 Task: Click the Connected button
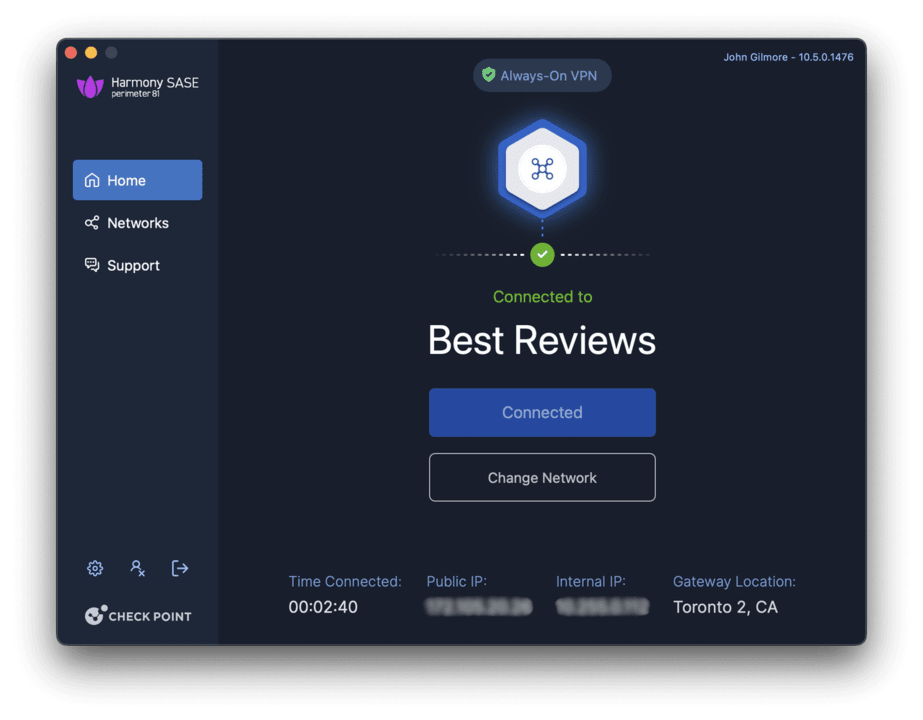542,412
